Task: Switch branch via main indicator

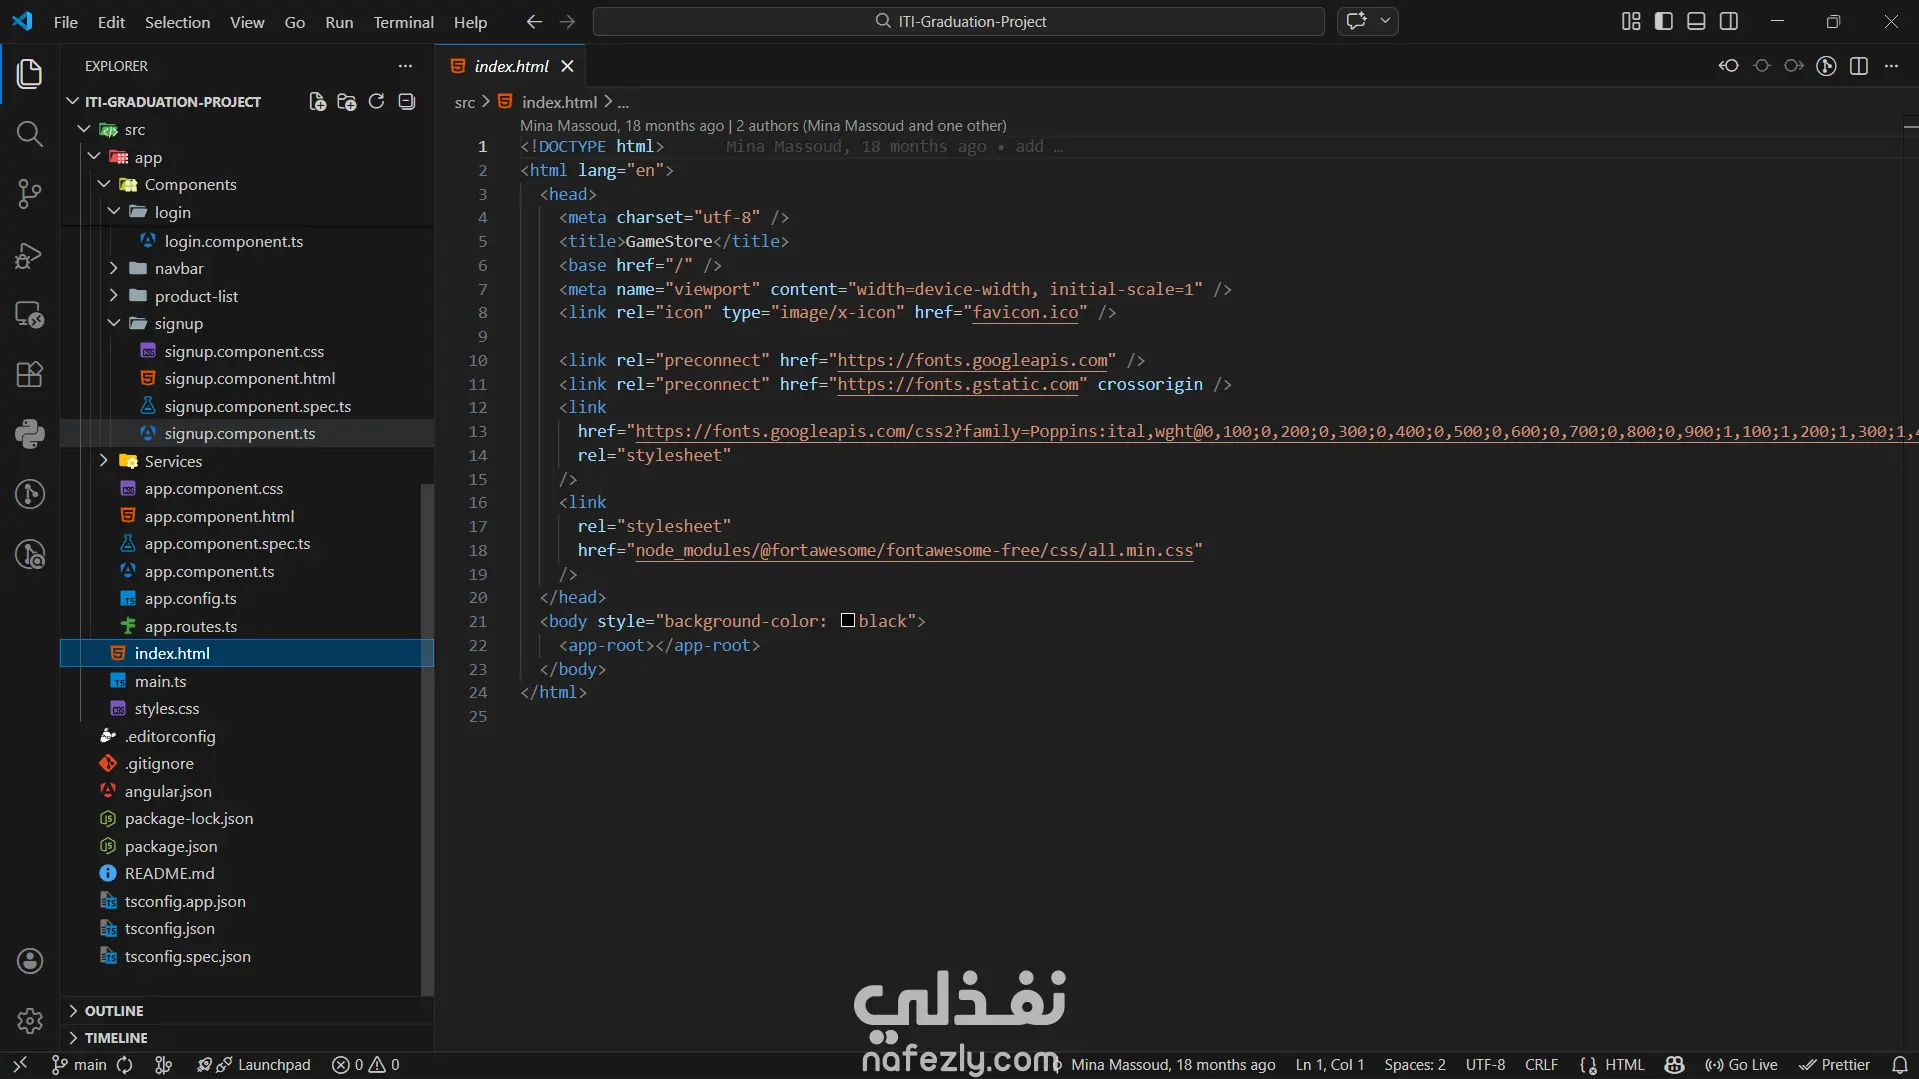Action: coord(79,1065)
